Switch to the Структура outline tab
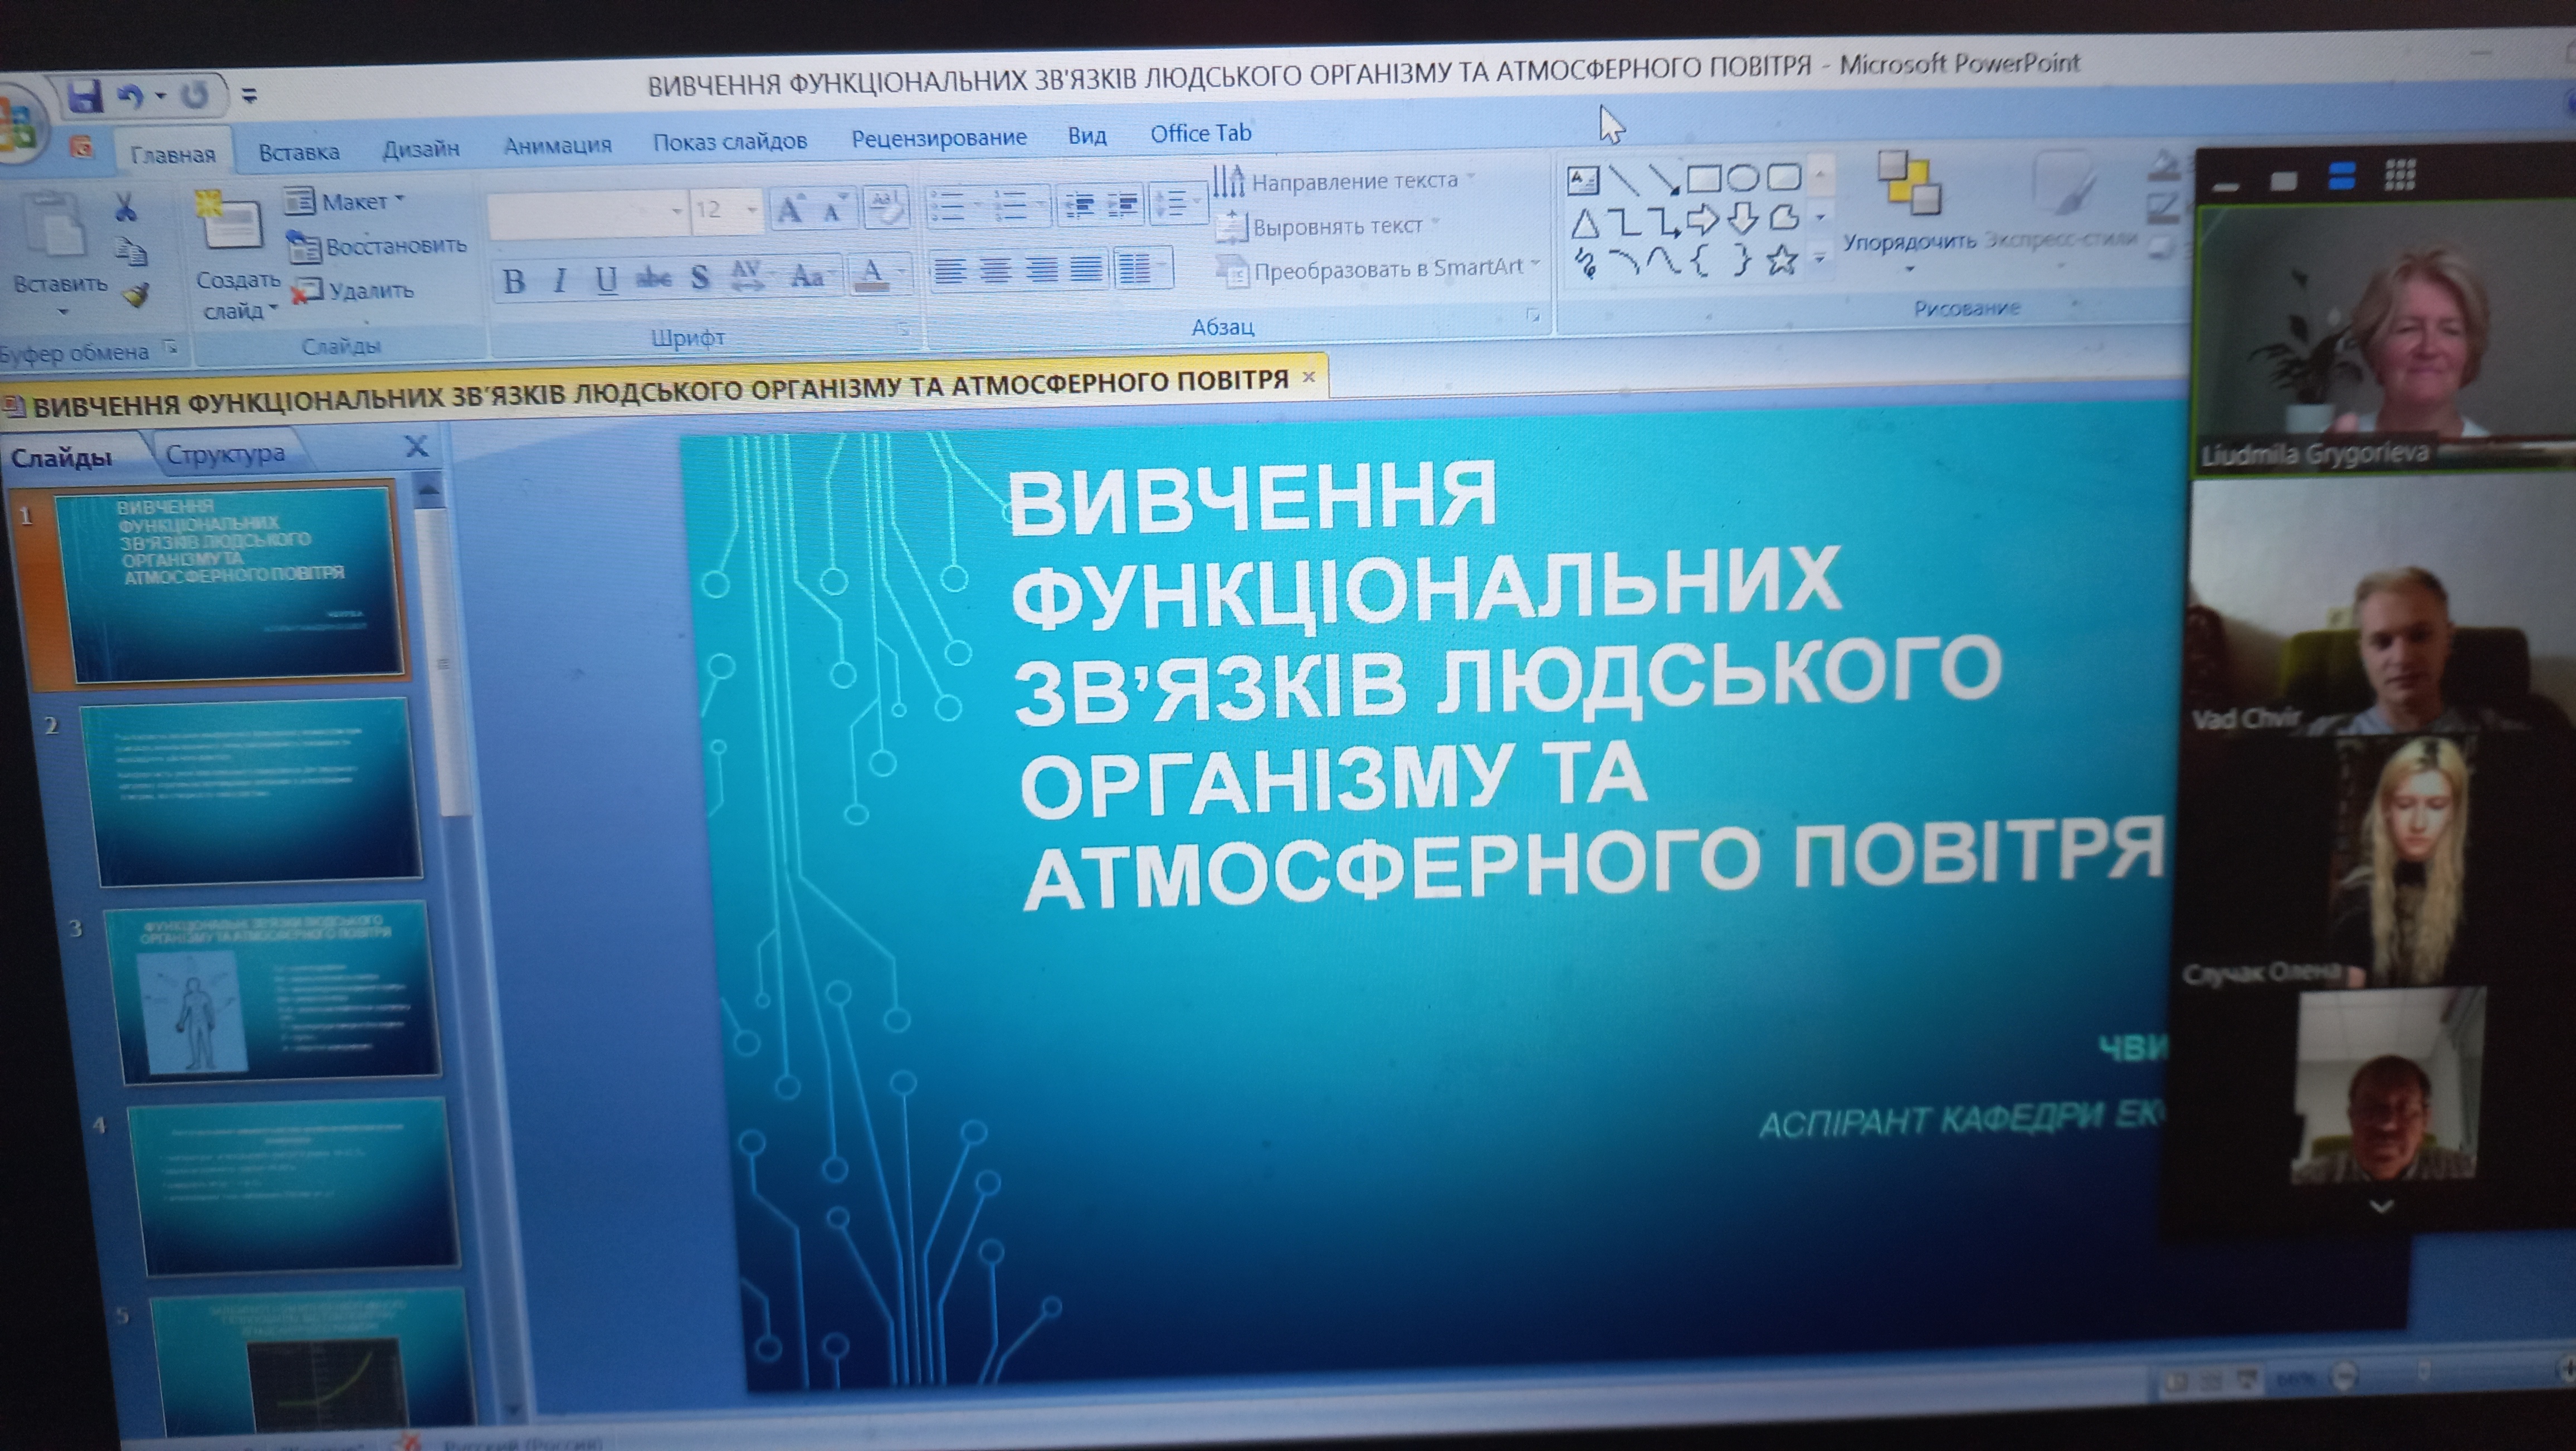Screen dimensions: 2576x1451 tap(225, 454)
